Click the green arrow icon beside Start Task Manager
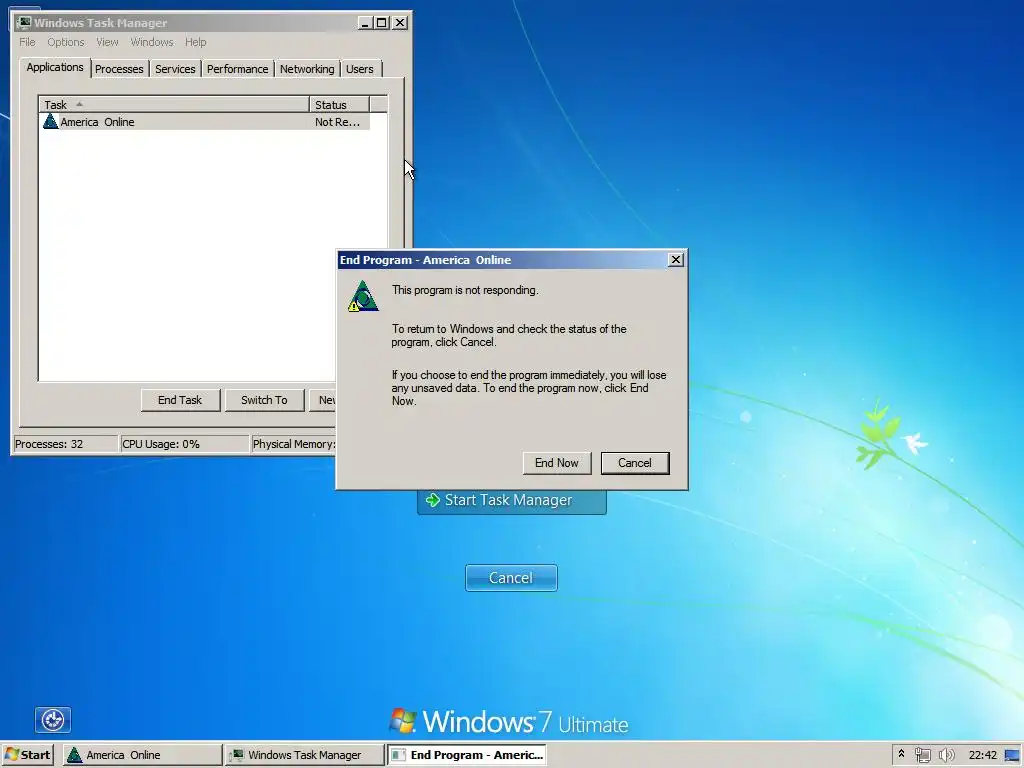Viewport: 1024px width, 768px height. [x=432, y=500]
